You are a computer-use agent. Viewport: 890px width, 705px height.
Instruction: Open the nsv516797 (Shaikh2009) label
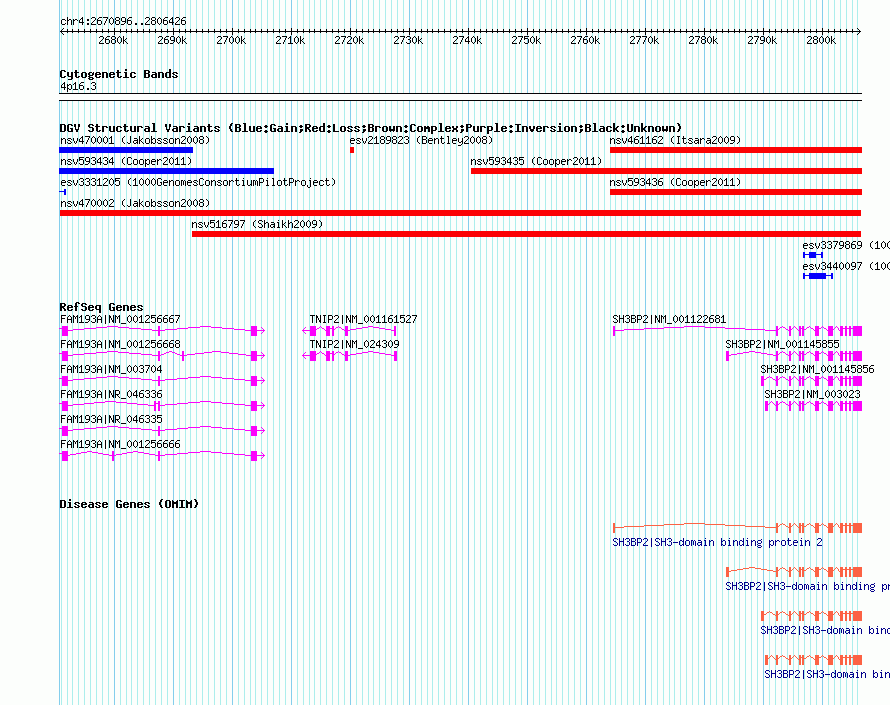pyautogui.click(x=257, y=224)
